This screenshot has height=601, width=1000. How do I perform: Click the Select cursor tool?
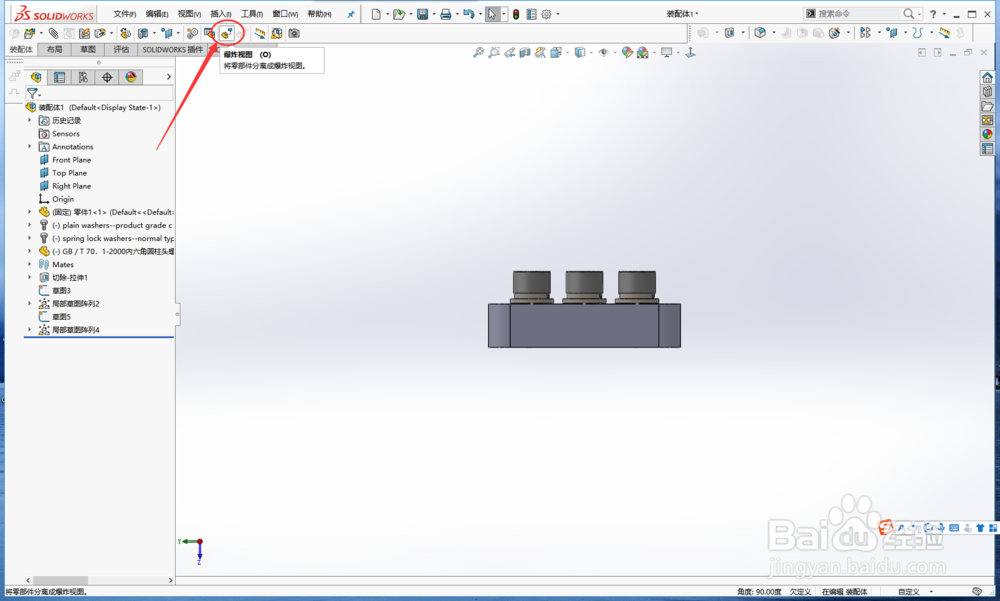pos(492,14)
